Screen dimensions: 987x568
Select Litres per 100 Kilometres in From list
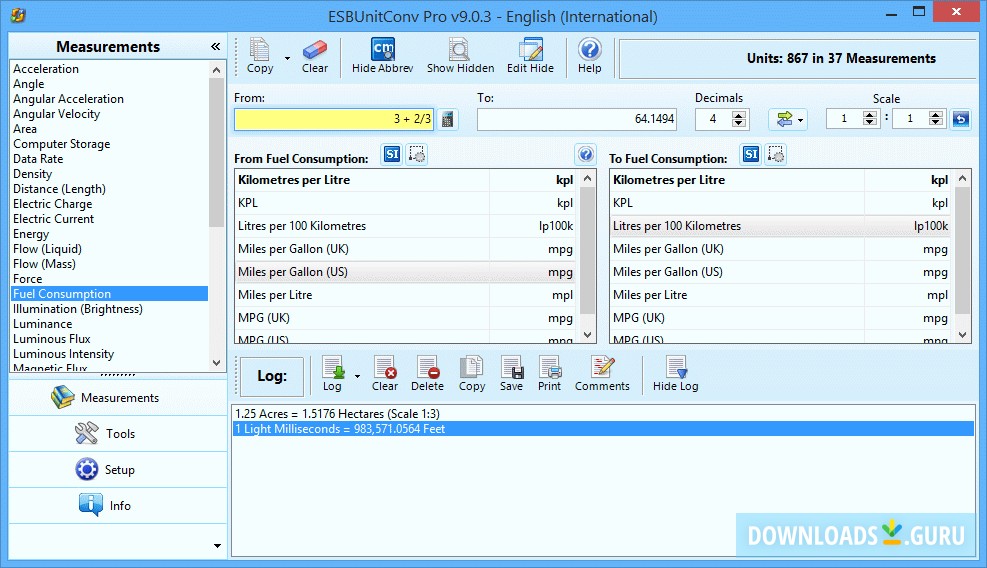click(406, 226)
